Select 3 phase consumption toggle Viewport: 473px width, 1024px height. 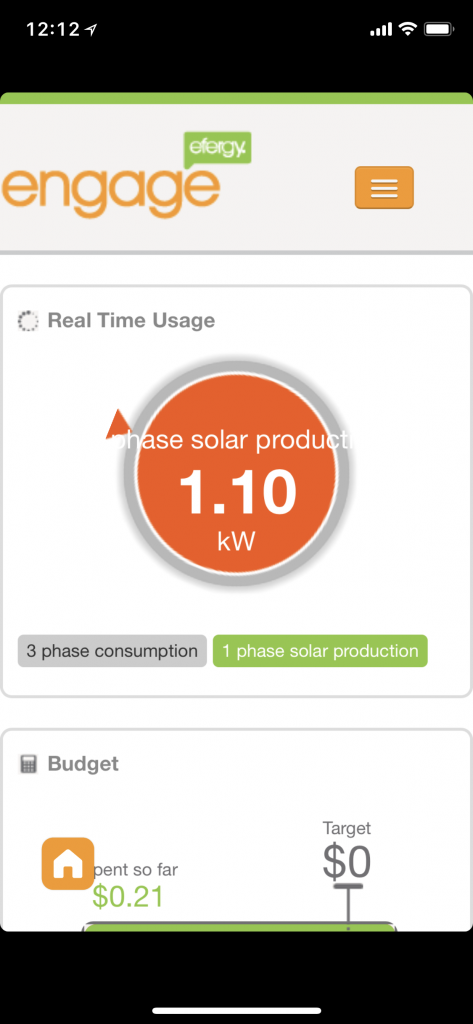pyautogui.click(x=112, y=651)
